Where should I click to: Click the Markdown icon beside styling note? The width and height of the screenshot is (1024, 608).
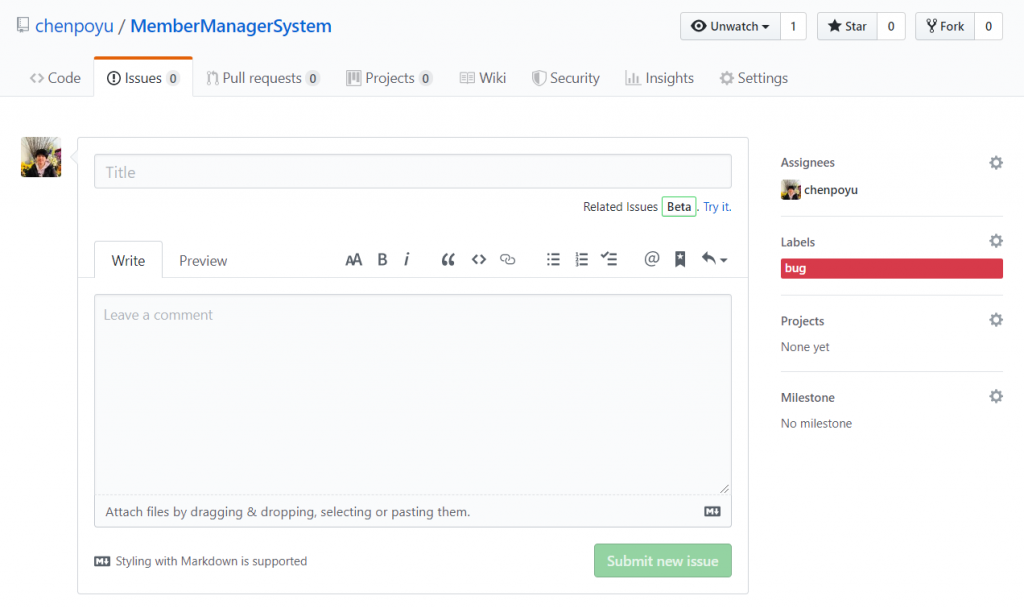(x=102, y=561)
